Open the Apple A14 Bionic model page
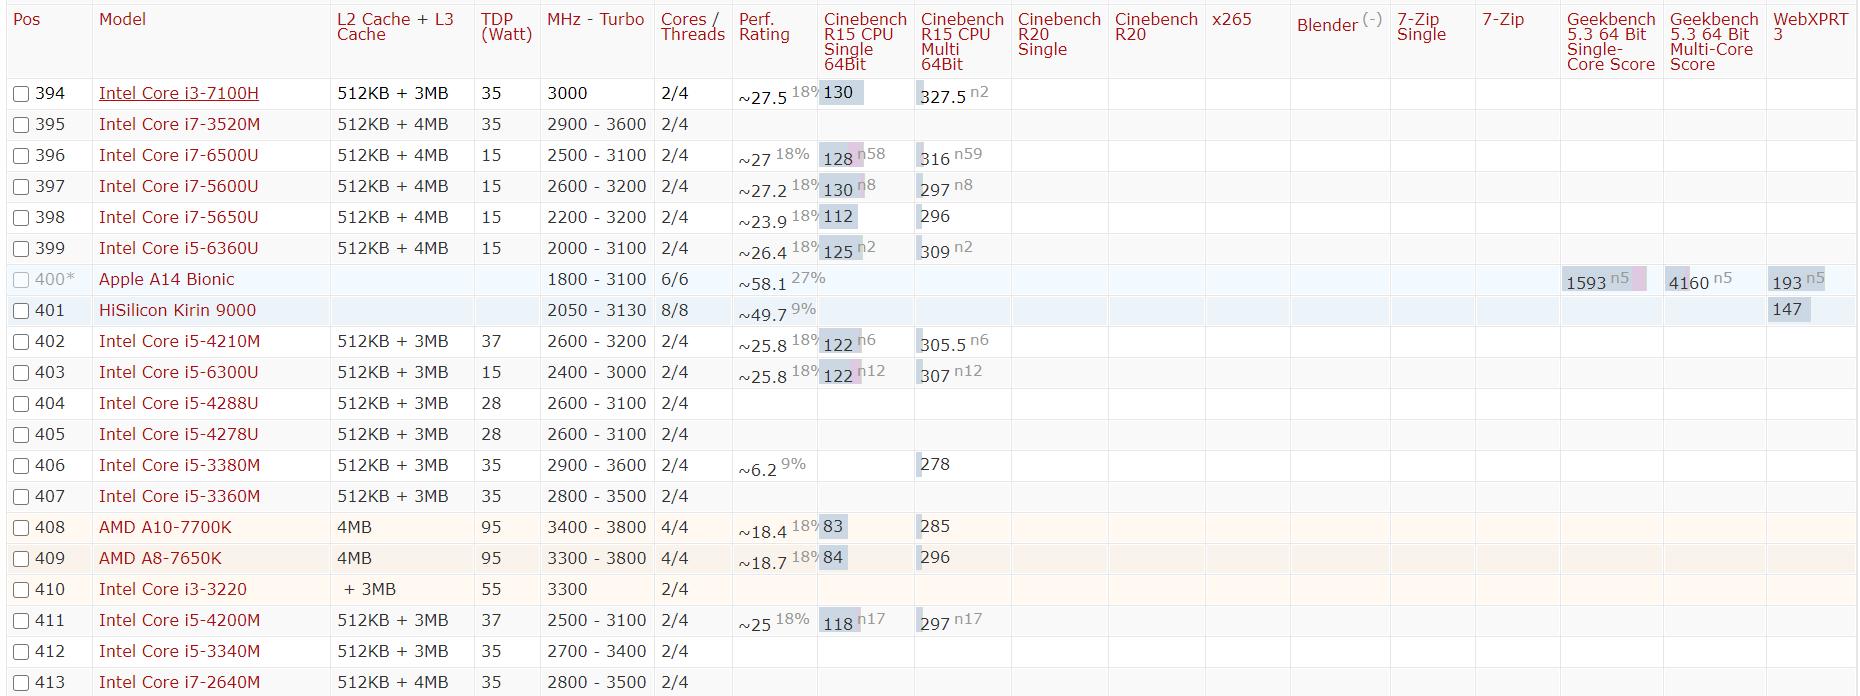 click(166, 279)
